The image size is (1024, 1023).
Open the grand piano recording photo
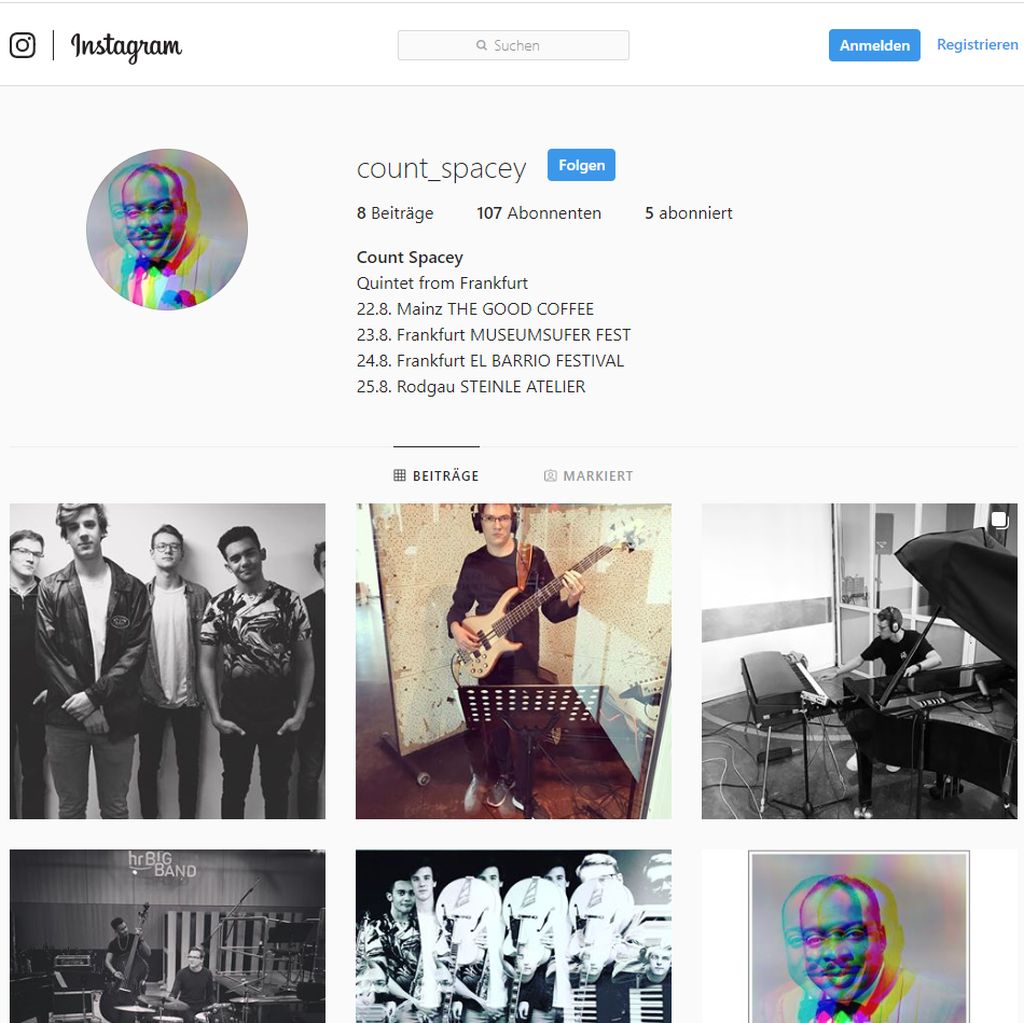click(x=859, y=660)
